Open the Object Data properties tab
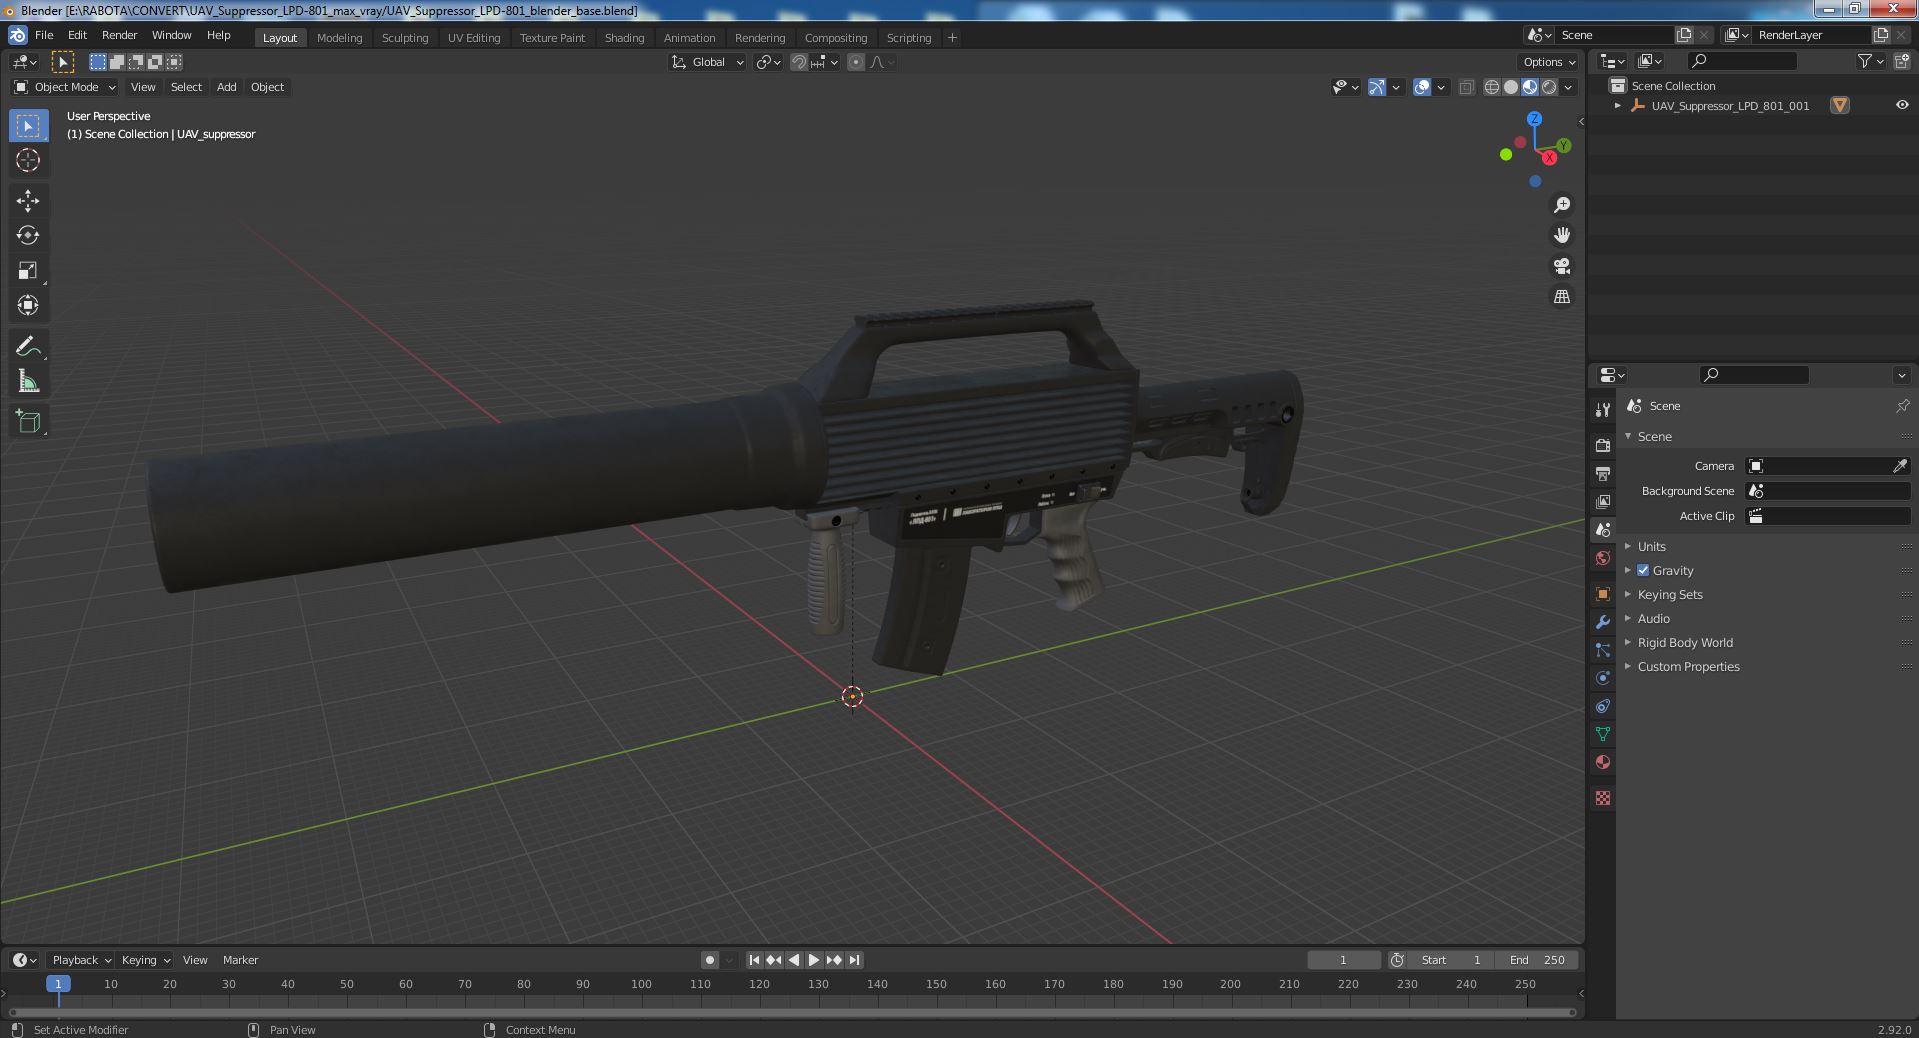Viewport: 1919px width, 1038px height. (x=1603, y=734)
